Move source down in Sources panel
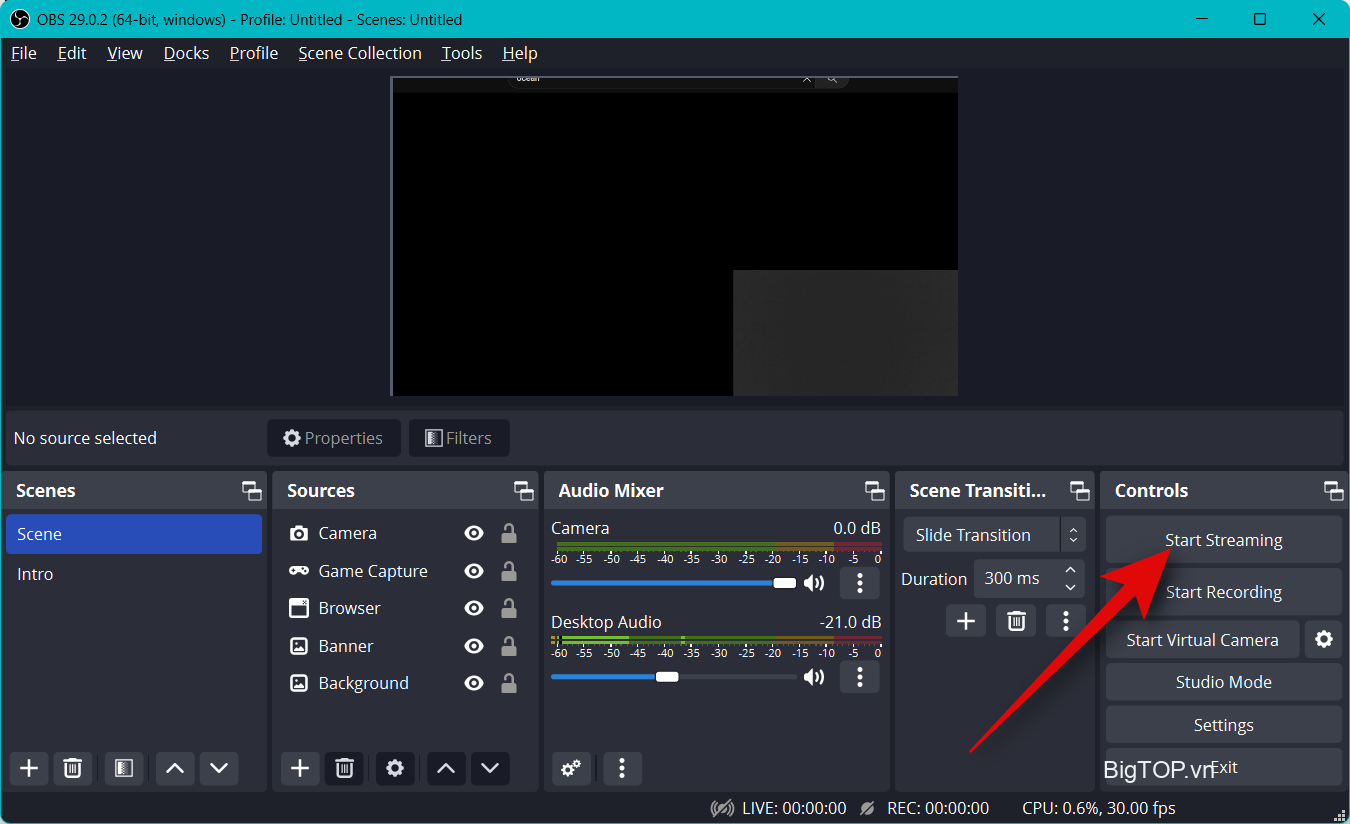Viewport: 1350px width, 824px height. 490,768
